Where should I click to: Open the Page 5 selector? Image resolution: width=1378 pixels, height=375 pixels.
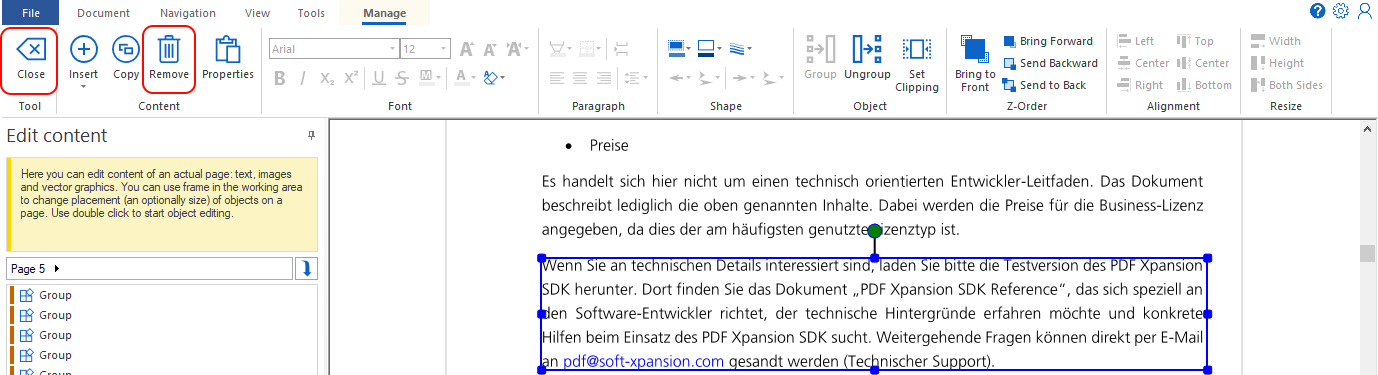[149, 269]
